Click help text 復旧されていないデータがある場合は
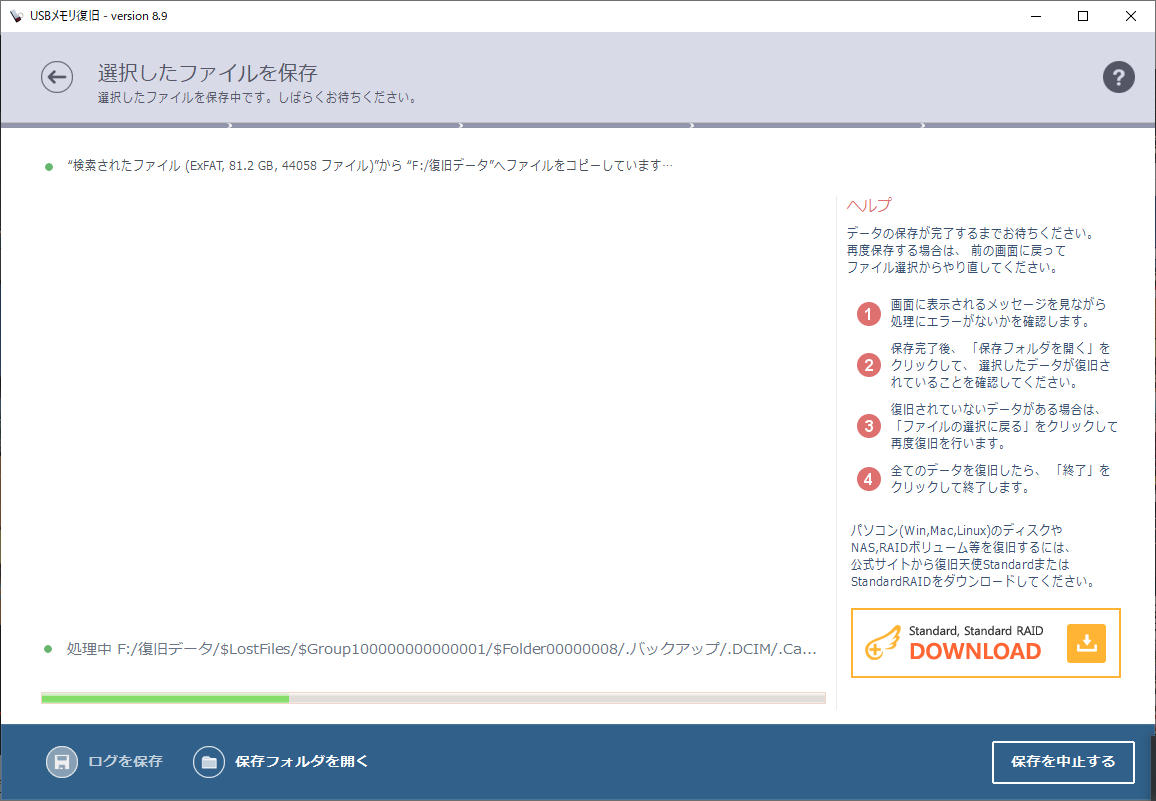This screenshot has width=1156, height=801. 996,409
